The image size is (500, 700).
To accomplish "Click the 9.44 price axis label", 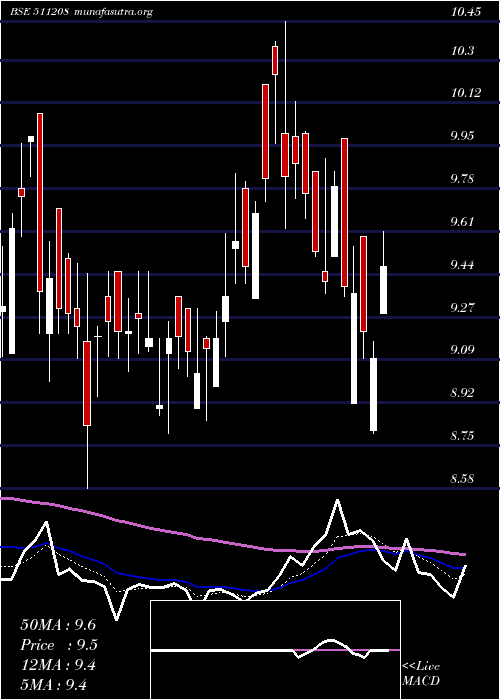I will (x=464, y=265).
